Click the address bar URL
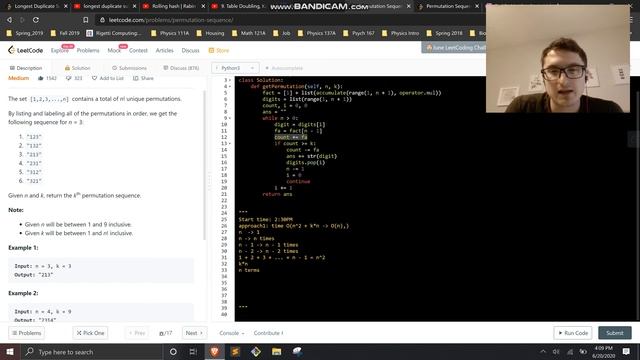The width and height of the screenshot is (640, 360). pos(171,20)
